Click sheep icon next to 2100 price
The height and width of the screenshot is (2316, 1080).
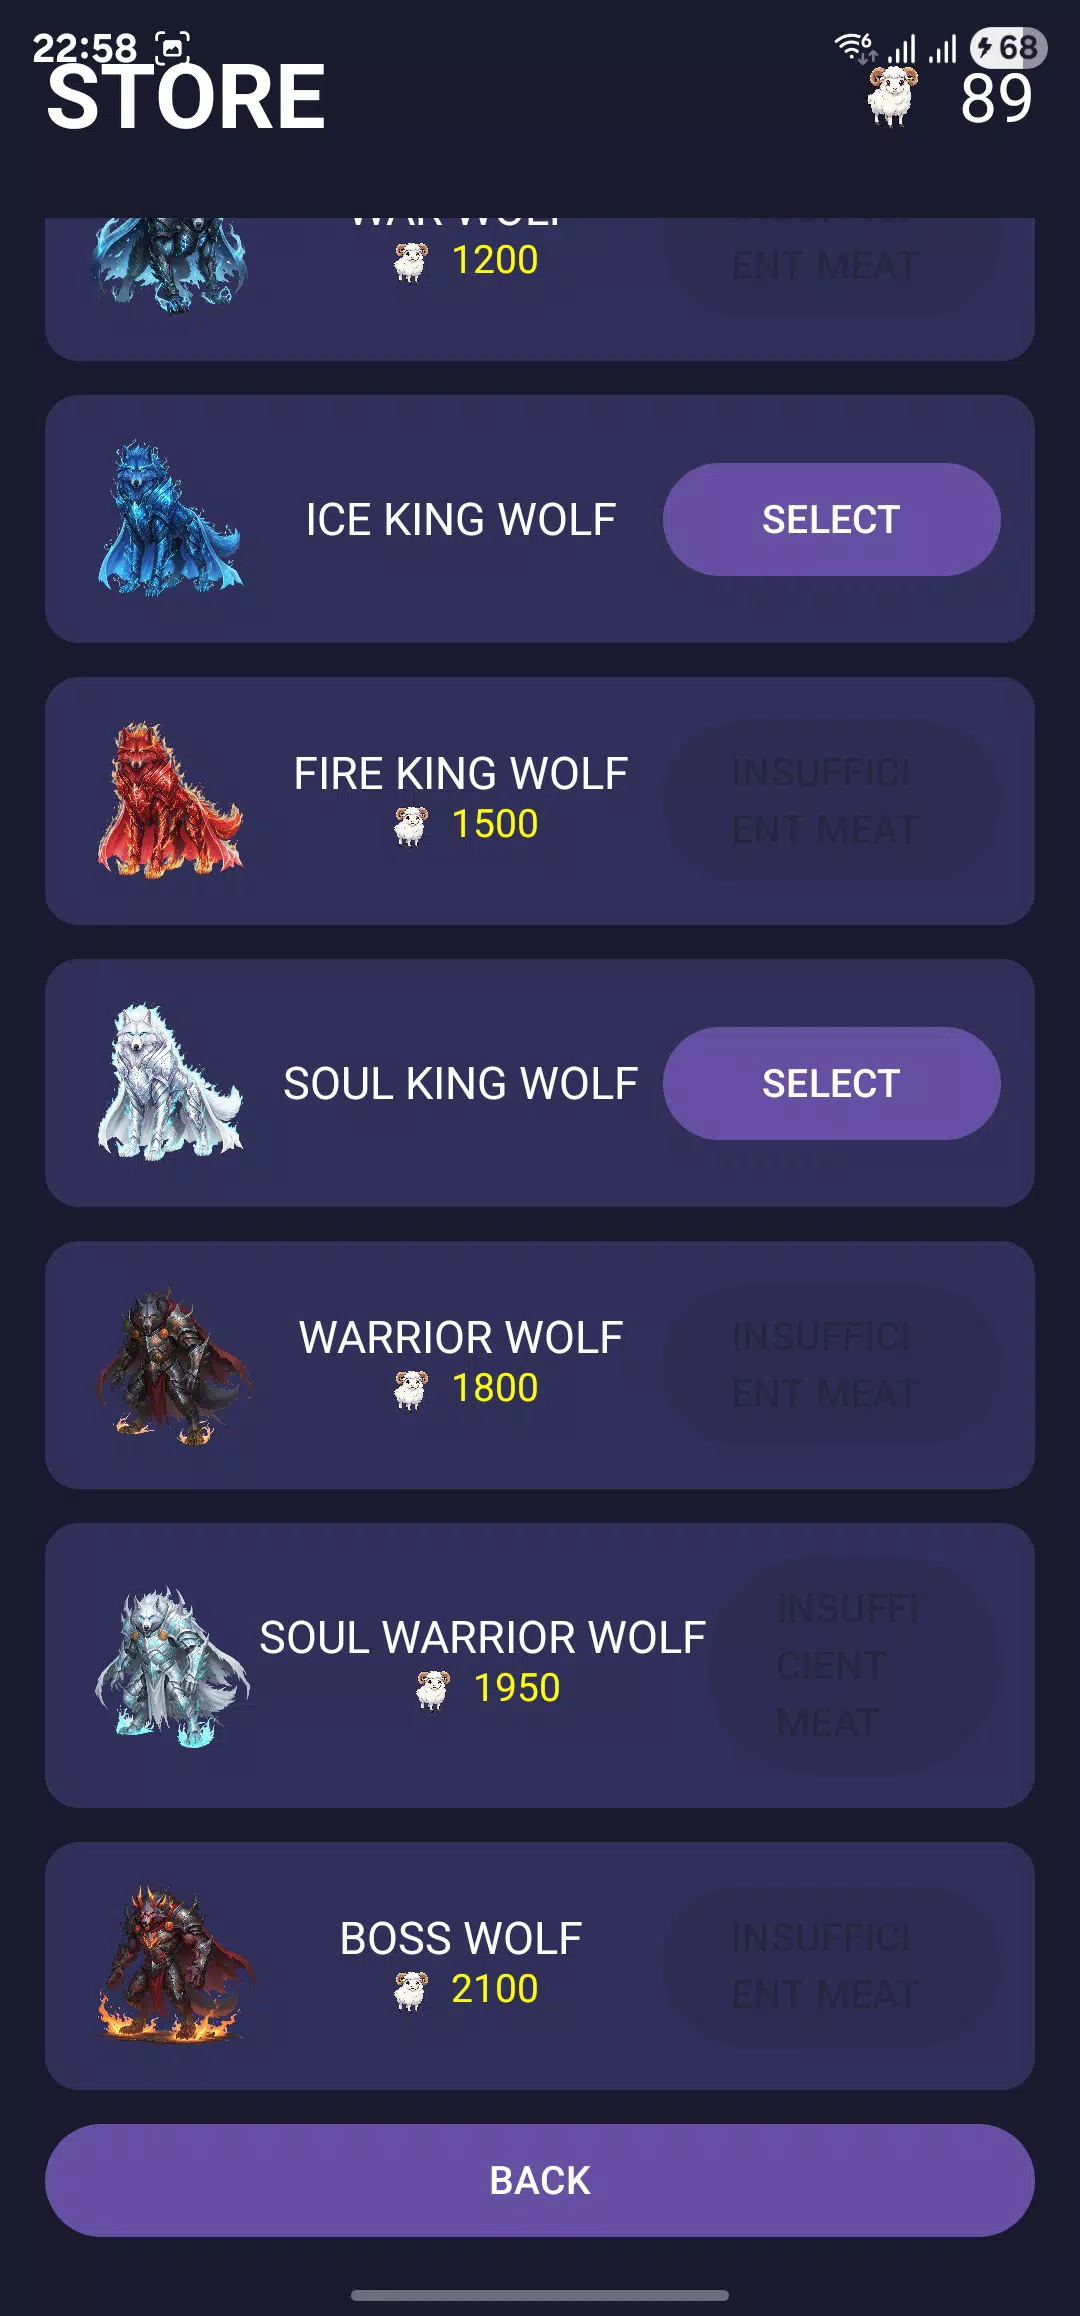410,1990
